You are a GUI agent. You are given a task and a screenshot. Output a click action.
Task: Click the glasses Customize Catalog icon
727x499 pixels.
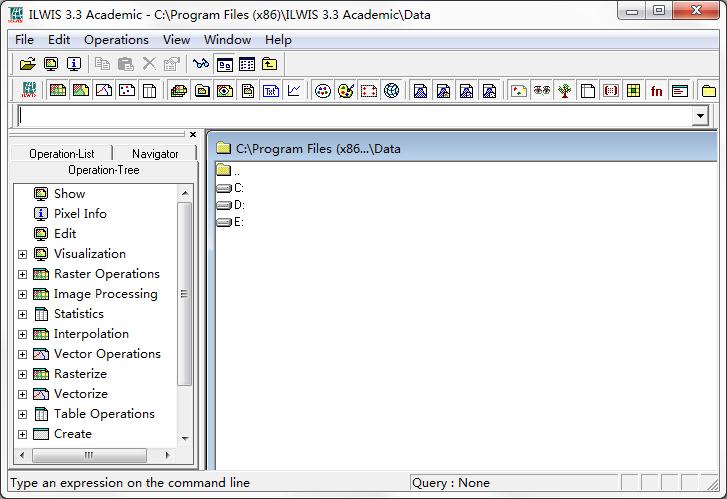point(202,64)
